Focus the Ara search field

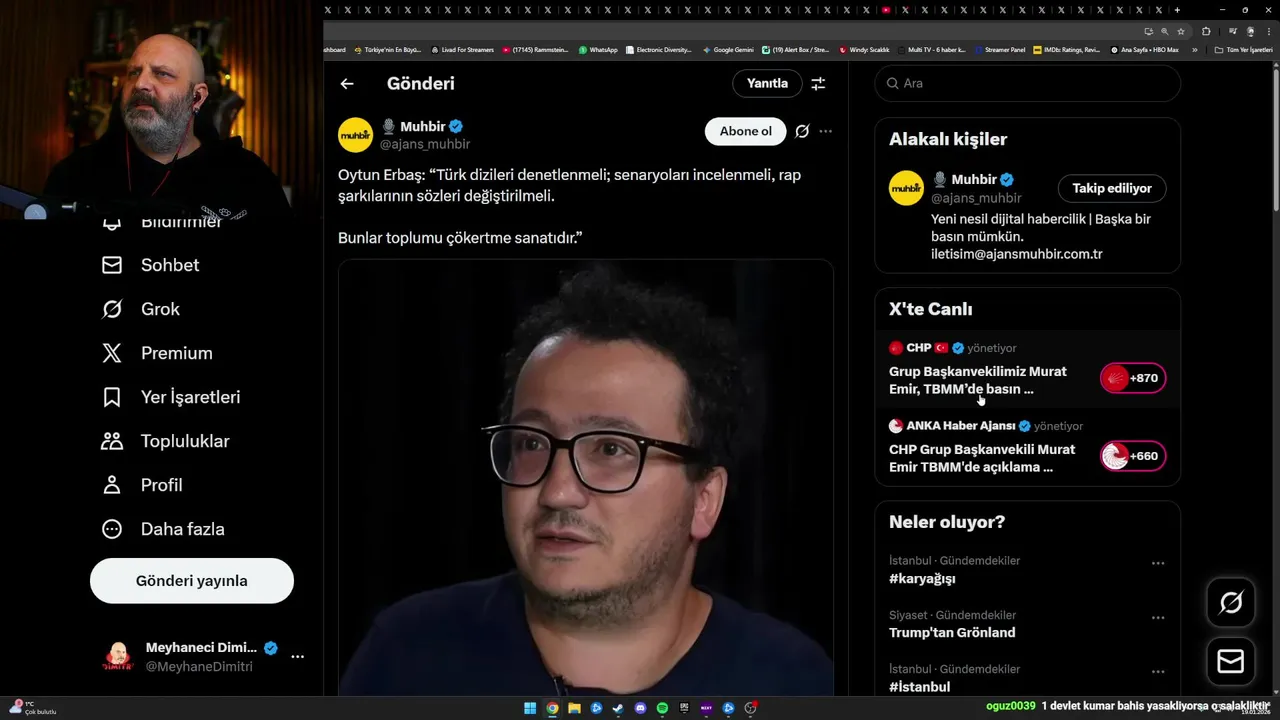tap(1028, 83)
